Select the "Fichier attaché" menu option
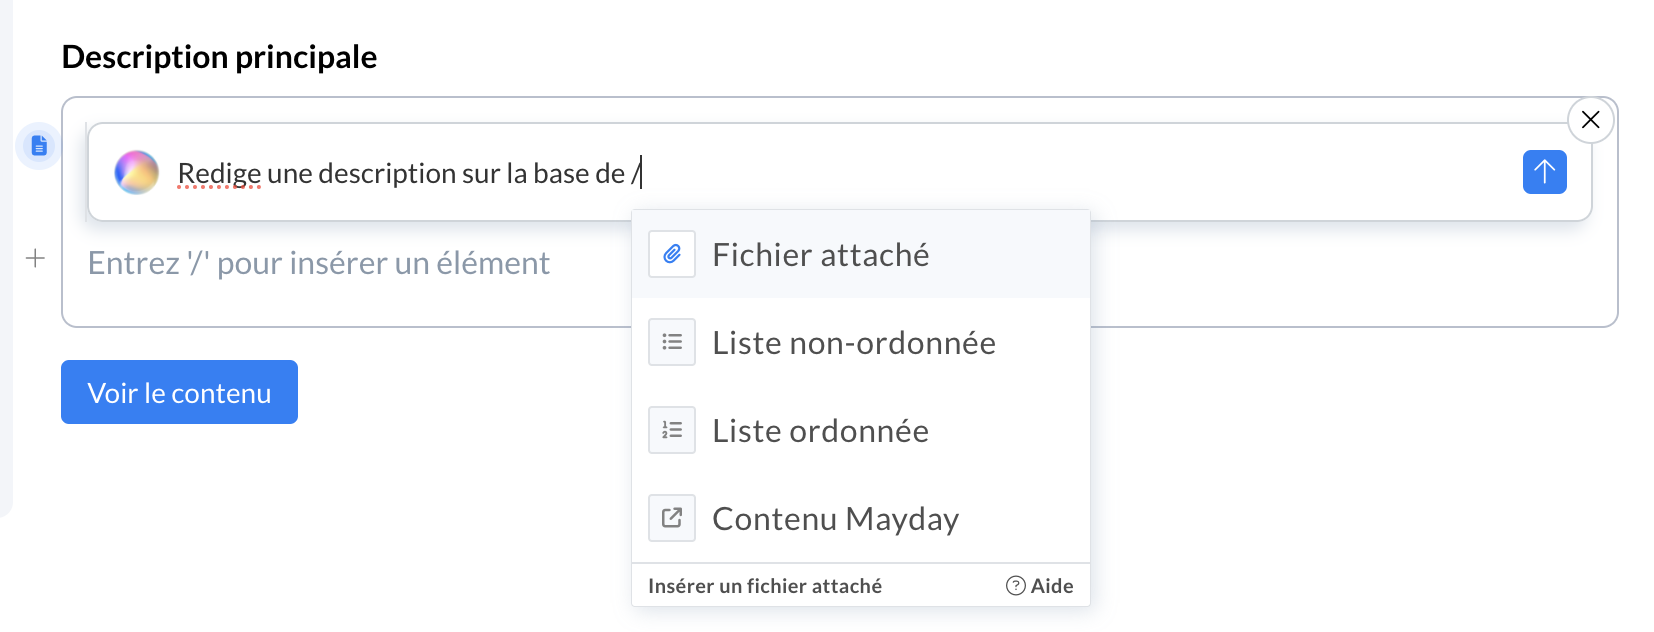 [x=821, y=255]
